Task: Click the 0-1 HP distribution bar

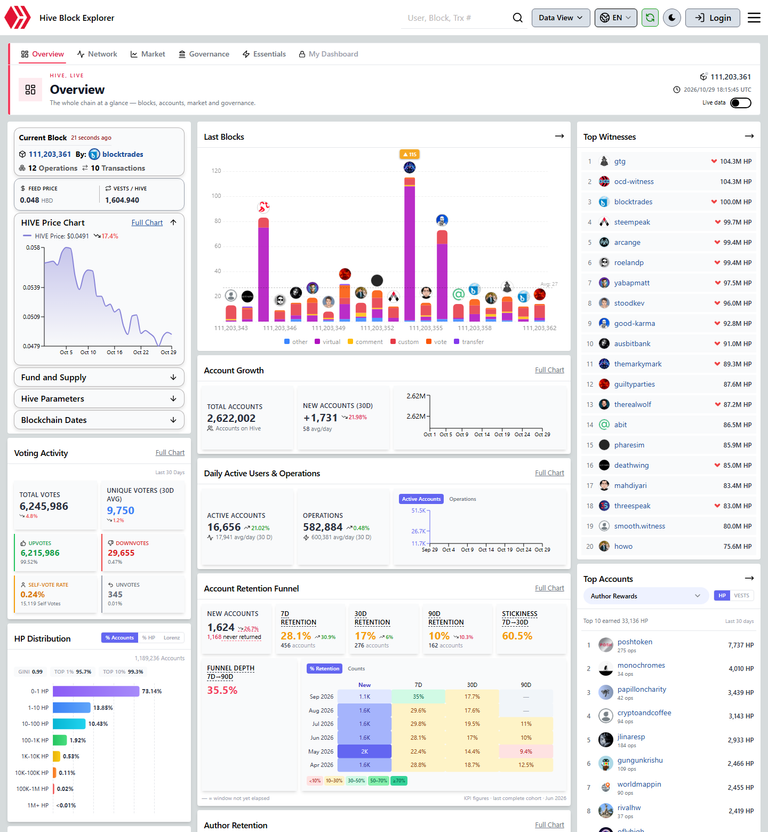Action: pos(96,691)
